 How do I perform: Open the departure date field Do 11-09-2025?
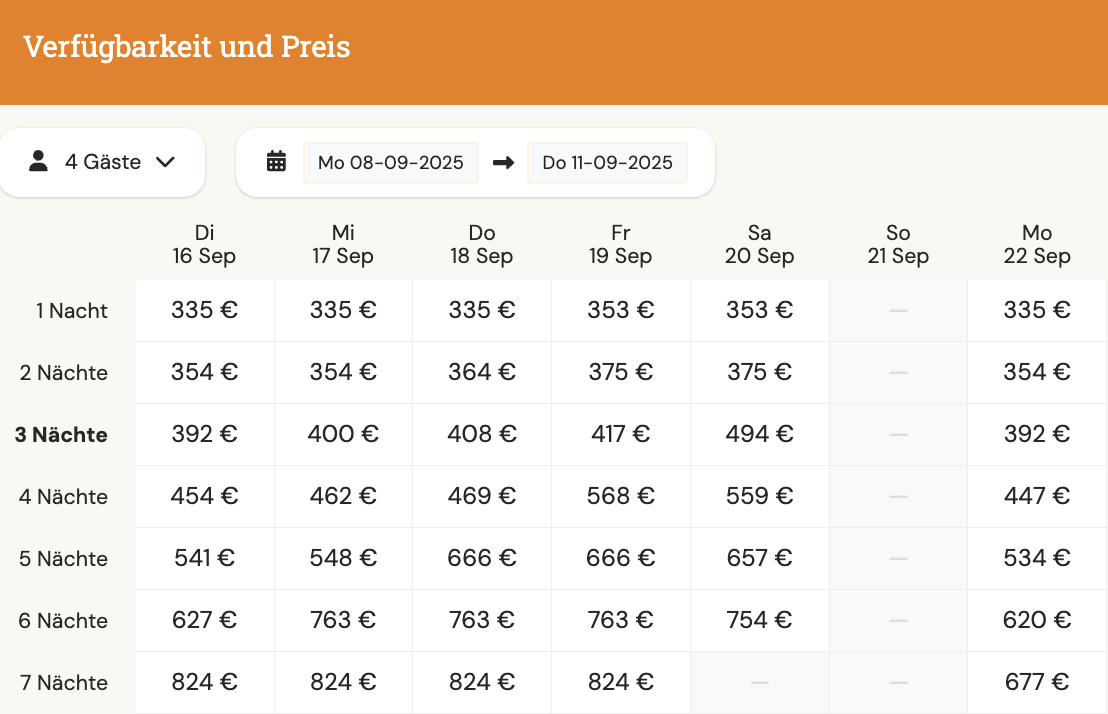coord(607,163)
